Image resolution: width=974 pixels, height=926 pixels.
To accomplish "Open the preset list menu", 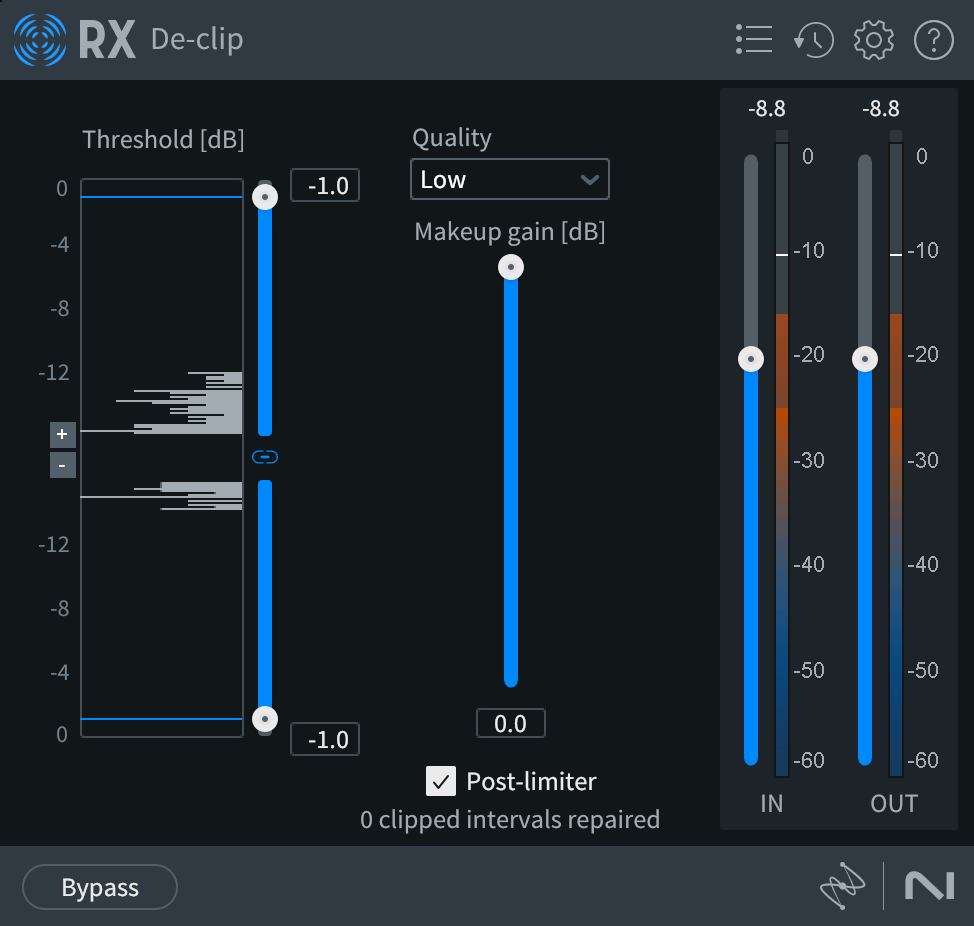I will (x=753, y=40).
